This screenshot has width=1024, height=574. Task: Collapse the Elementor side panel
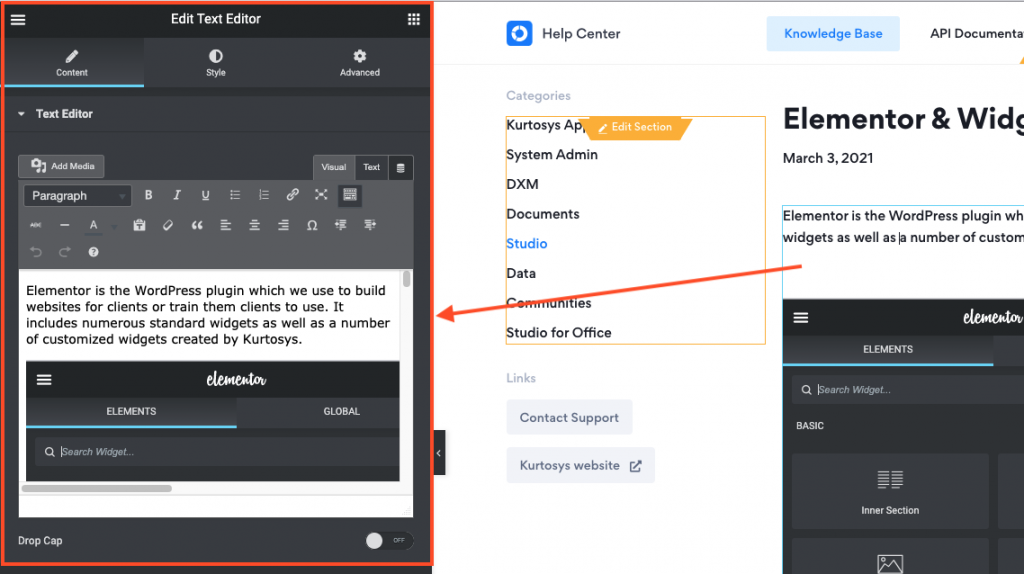(439, 453)
